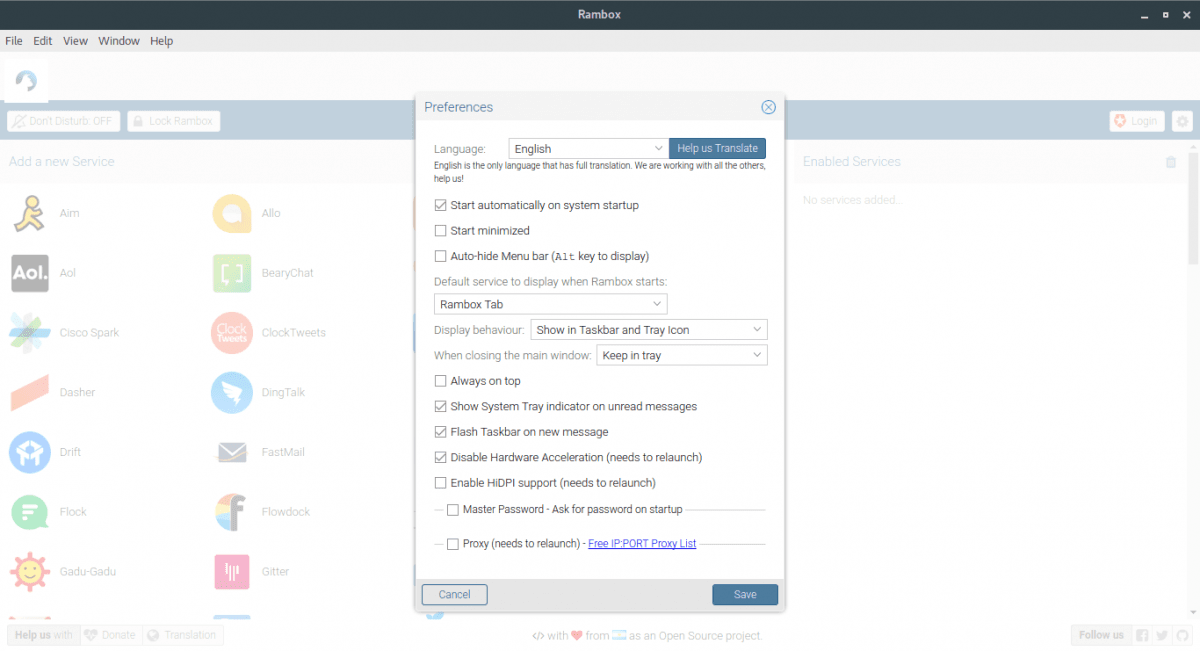Check Enable HiDPI support

point(441,483)
